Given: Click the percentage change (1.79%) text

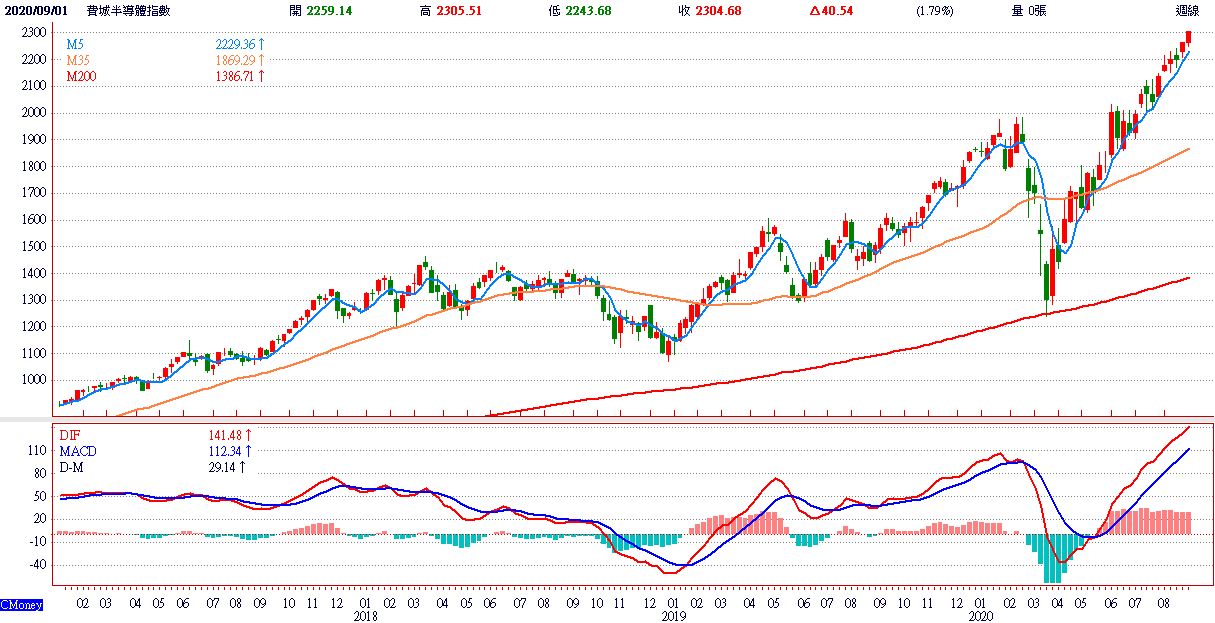Looking at the screenshot, I should tap(933, 11).
